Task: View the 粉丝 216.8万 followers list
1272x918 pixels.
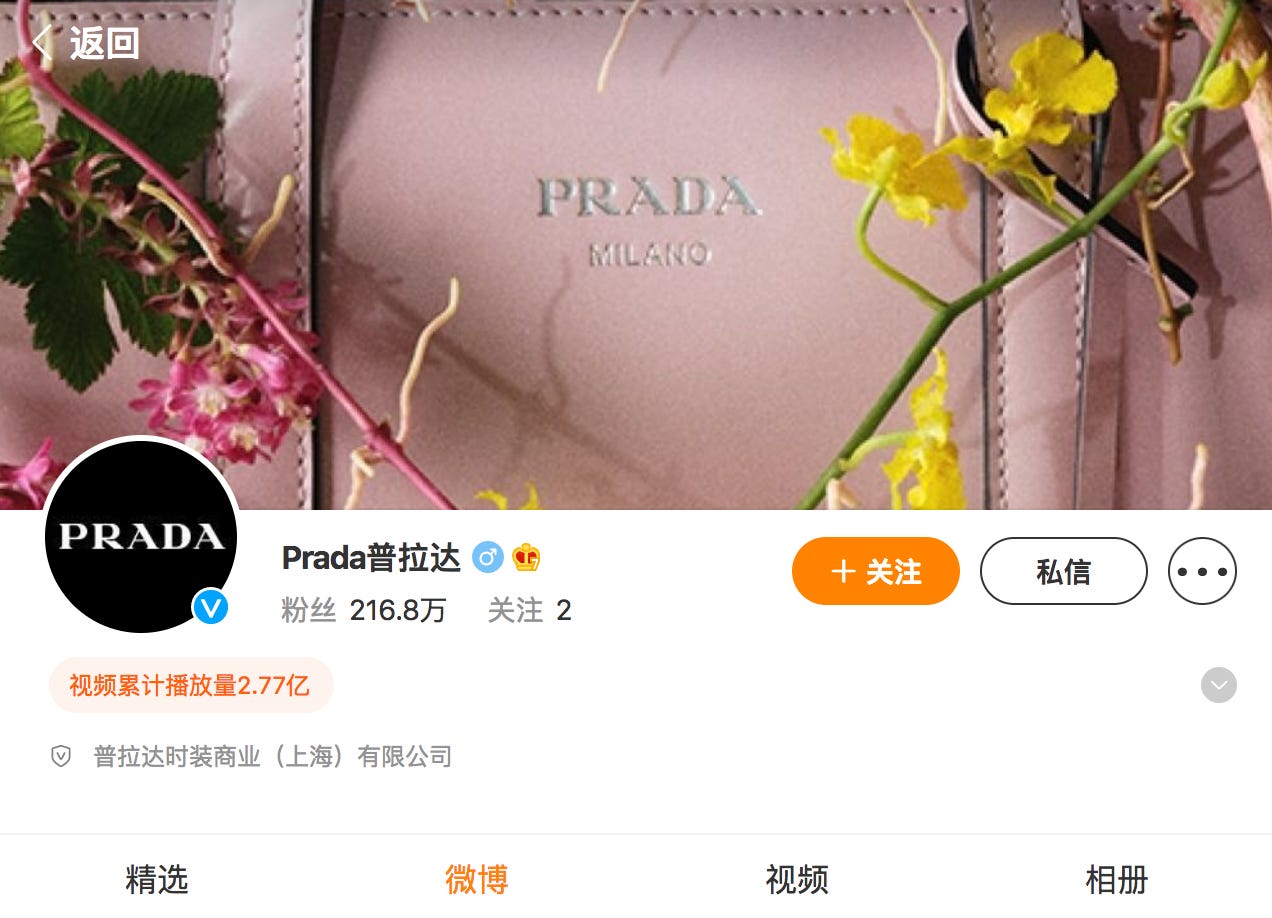Action: pos(364,610)
